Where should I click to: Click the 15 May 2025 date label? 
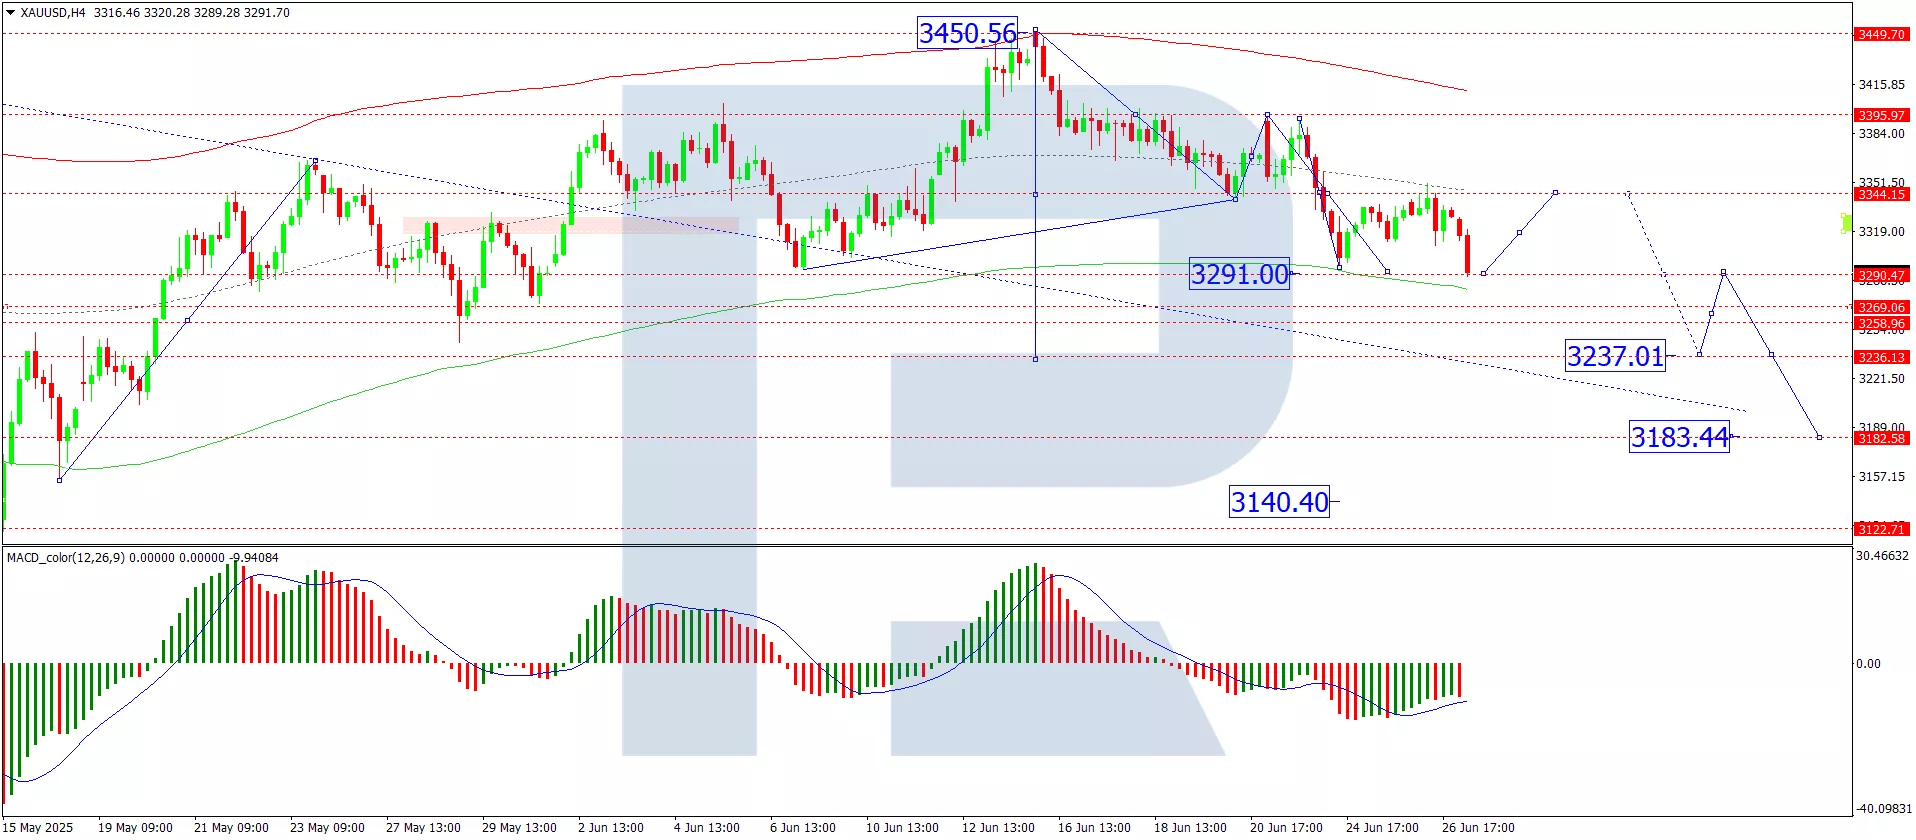click(x=38, y=828)
